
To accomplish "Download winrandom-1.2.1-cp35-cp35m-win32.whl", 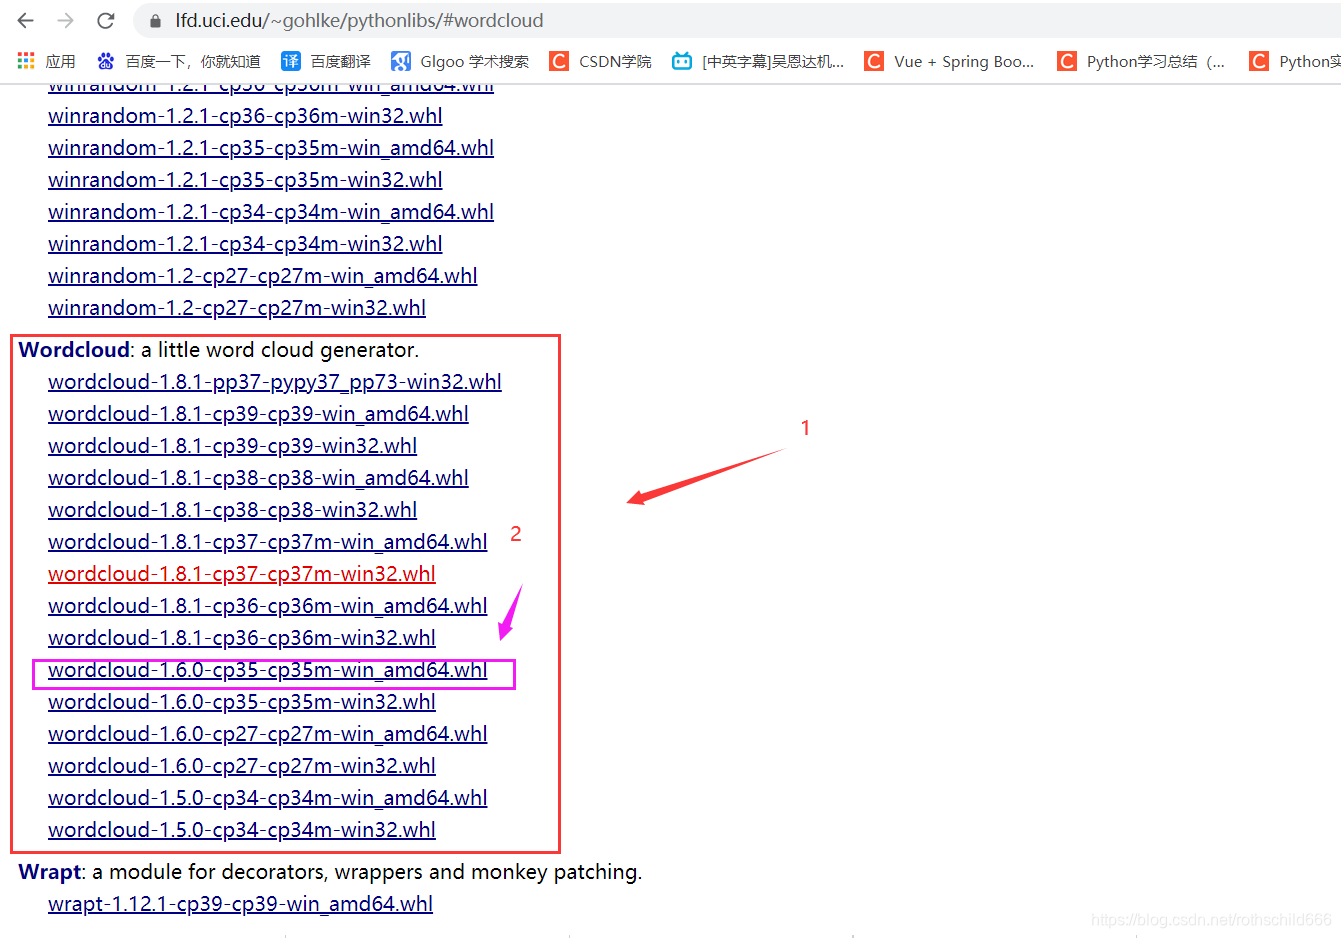I will [245, 180].
